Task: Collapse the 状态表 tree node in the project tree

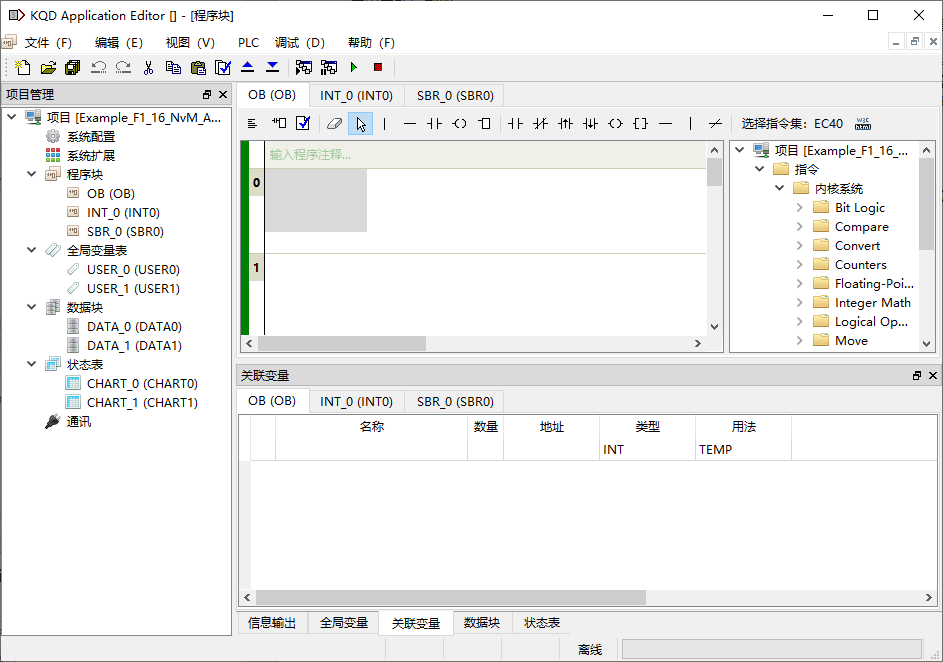Action: click(x=31, y=364)
